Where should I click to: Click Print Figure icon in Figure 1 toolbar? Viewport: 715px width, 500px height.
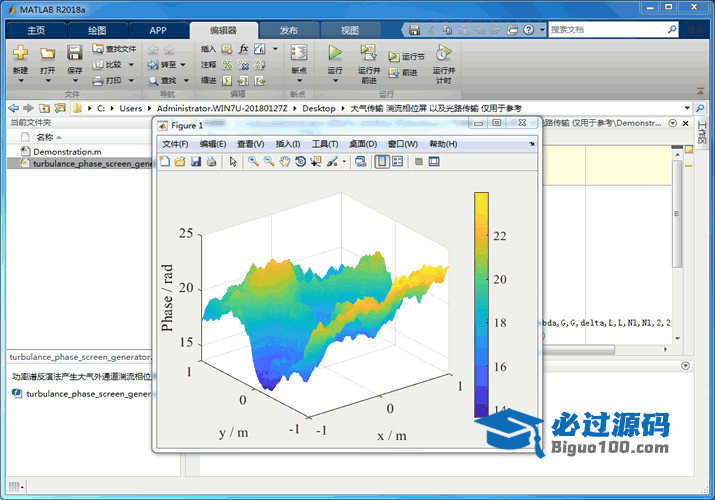[x=211, y=161]
